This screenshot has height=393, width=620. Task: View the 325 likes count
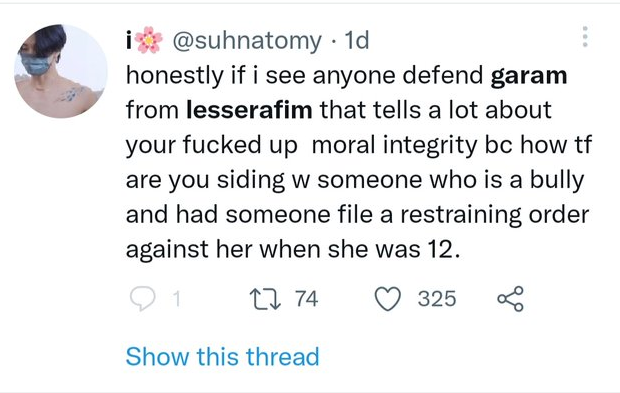pyautogui.click(x=437, y=299)
